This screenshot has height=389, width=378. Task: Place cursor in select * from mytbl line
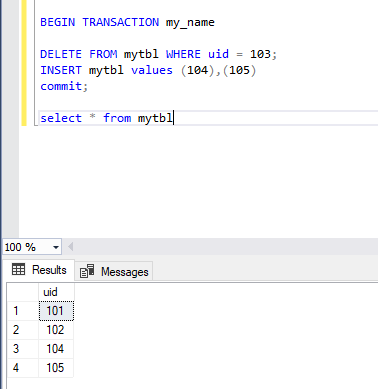tap(107, 118)
